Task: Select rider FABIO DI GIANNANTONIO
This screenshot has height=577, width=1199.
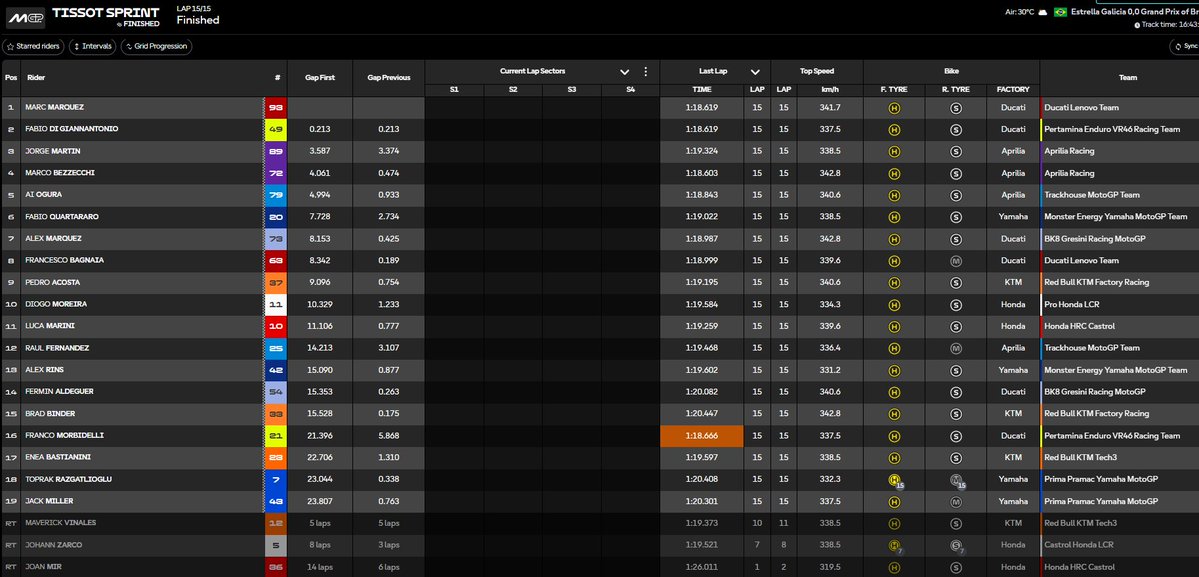Action: pos(71,129)
